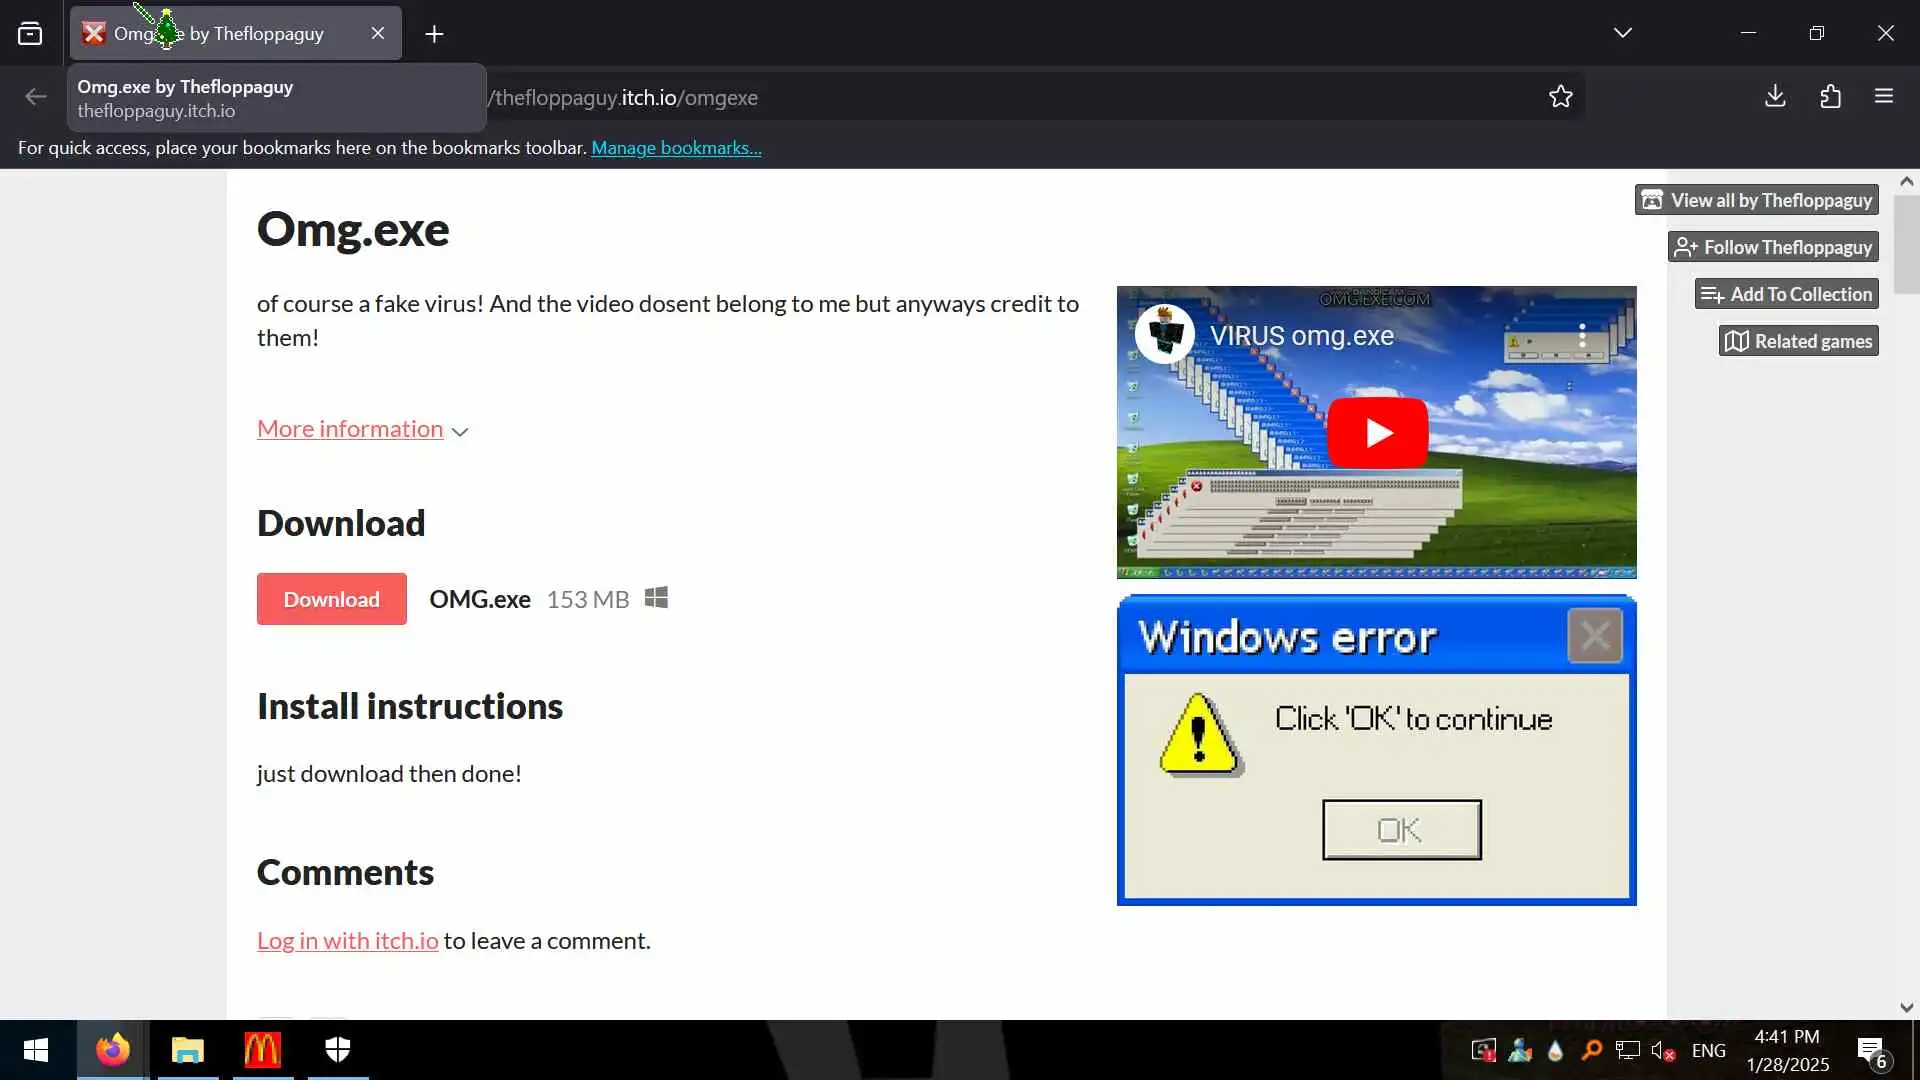Click Add To Collection button

pyautogui.click(x=1786, y=294)
